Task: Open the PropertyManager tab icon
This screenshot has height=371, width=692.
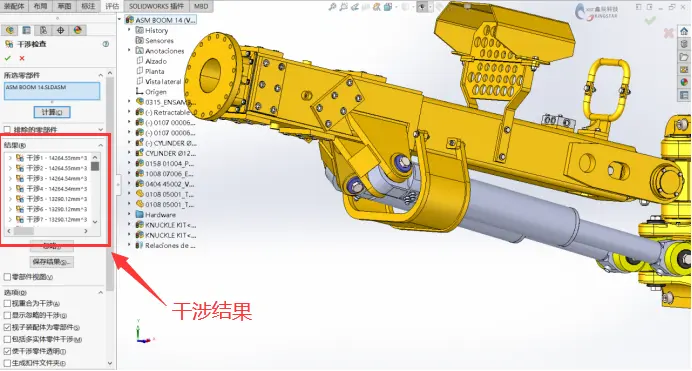Action: tap(26, 30)
